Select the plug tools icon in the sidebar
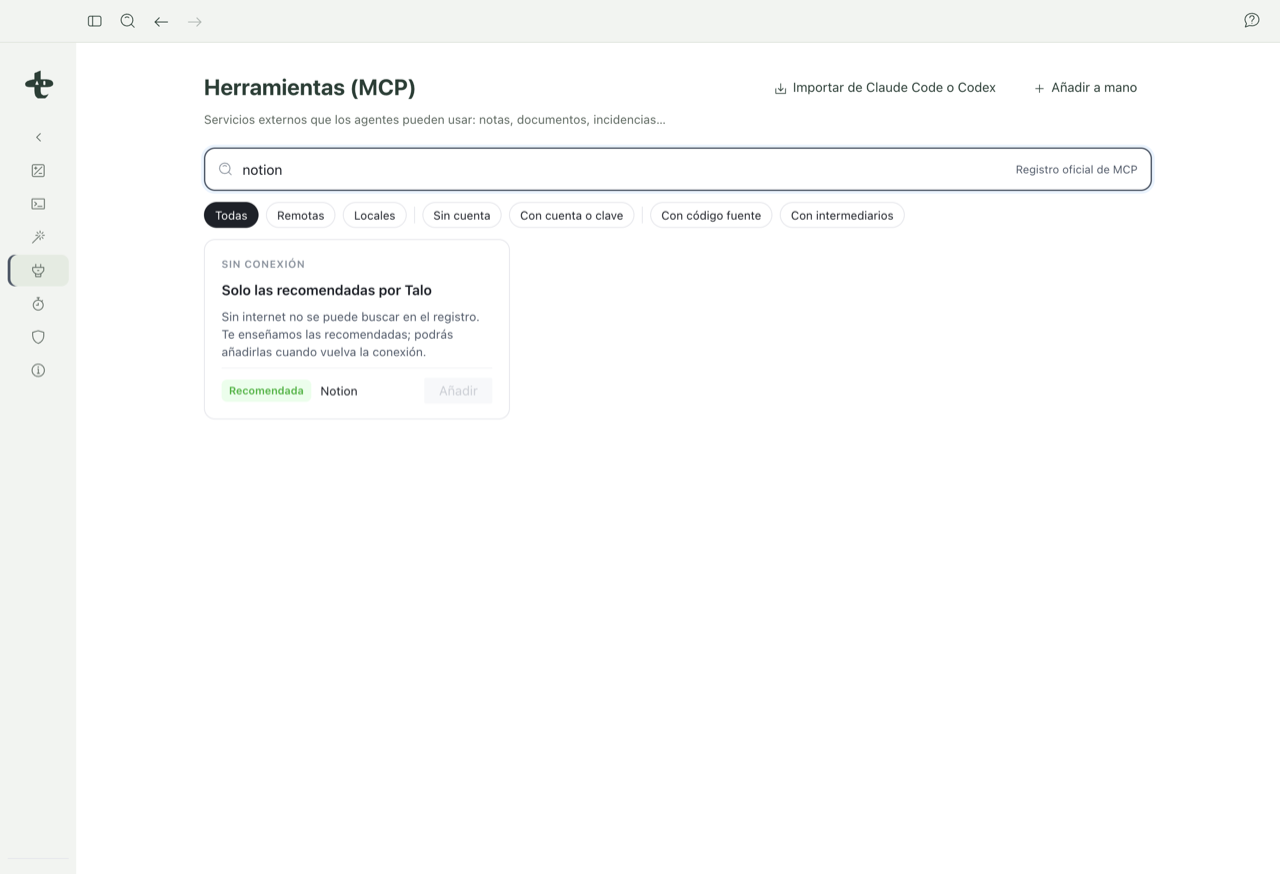The image size is (1280, 874). click(38, 270)
